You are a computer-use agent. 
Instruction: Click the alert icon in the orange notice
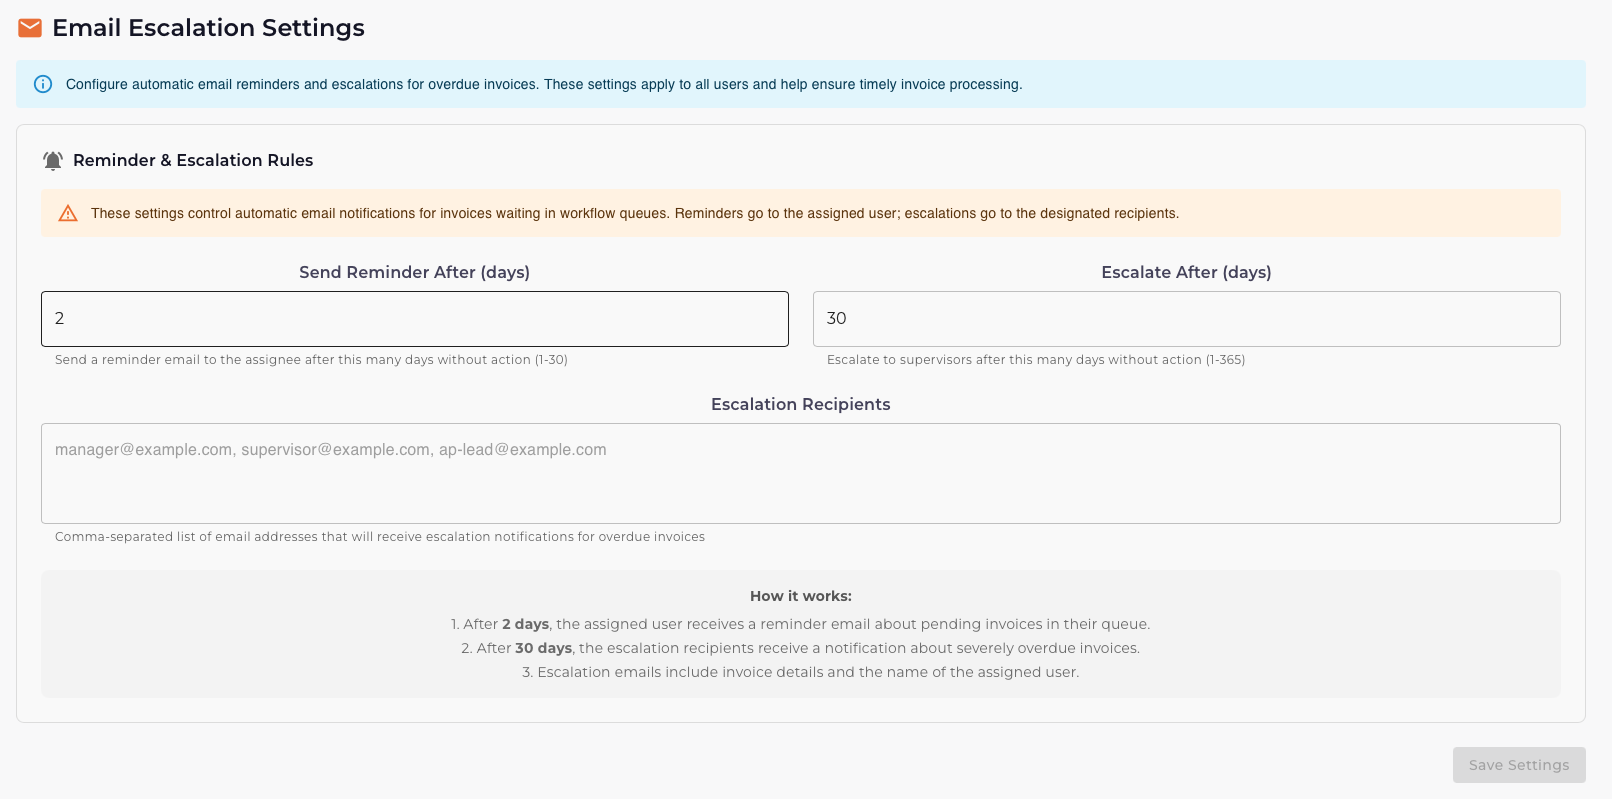coord(67,213)
